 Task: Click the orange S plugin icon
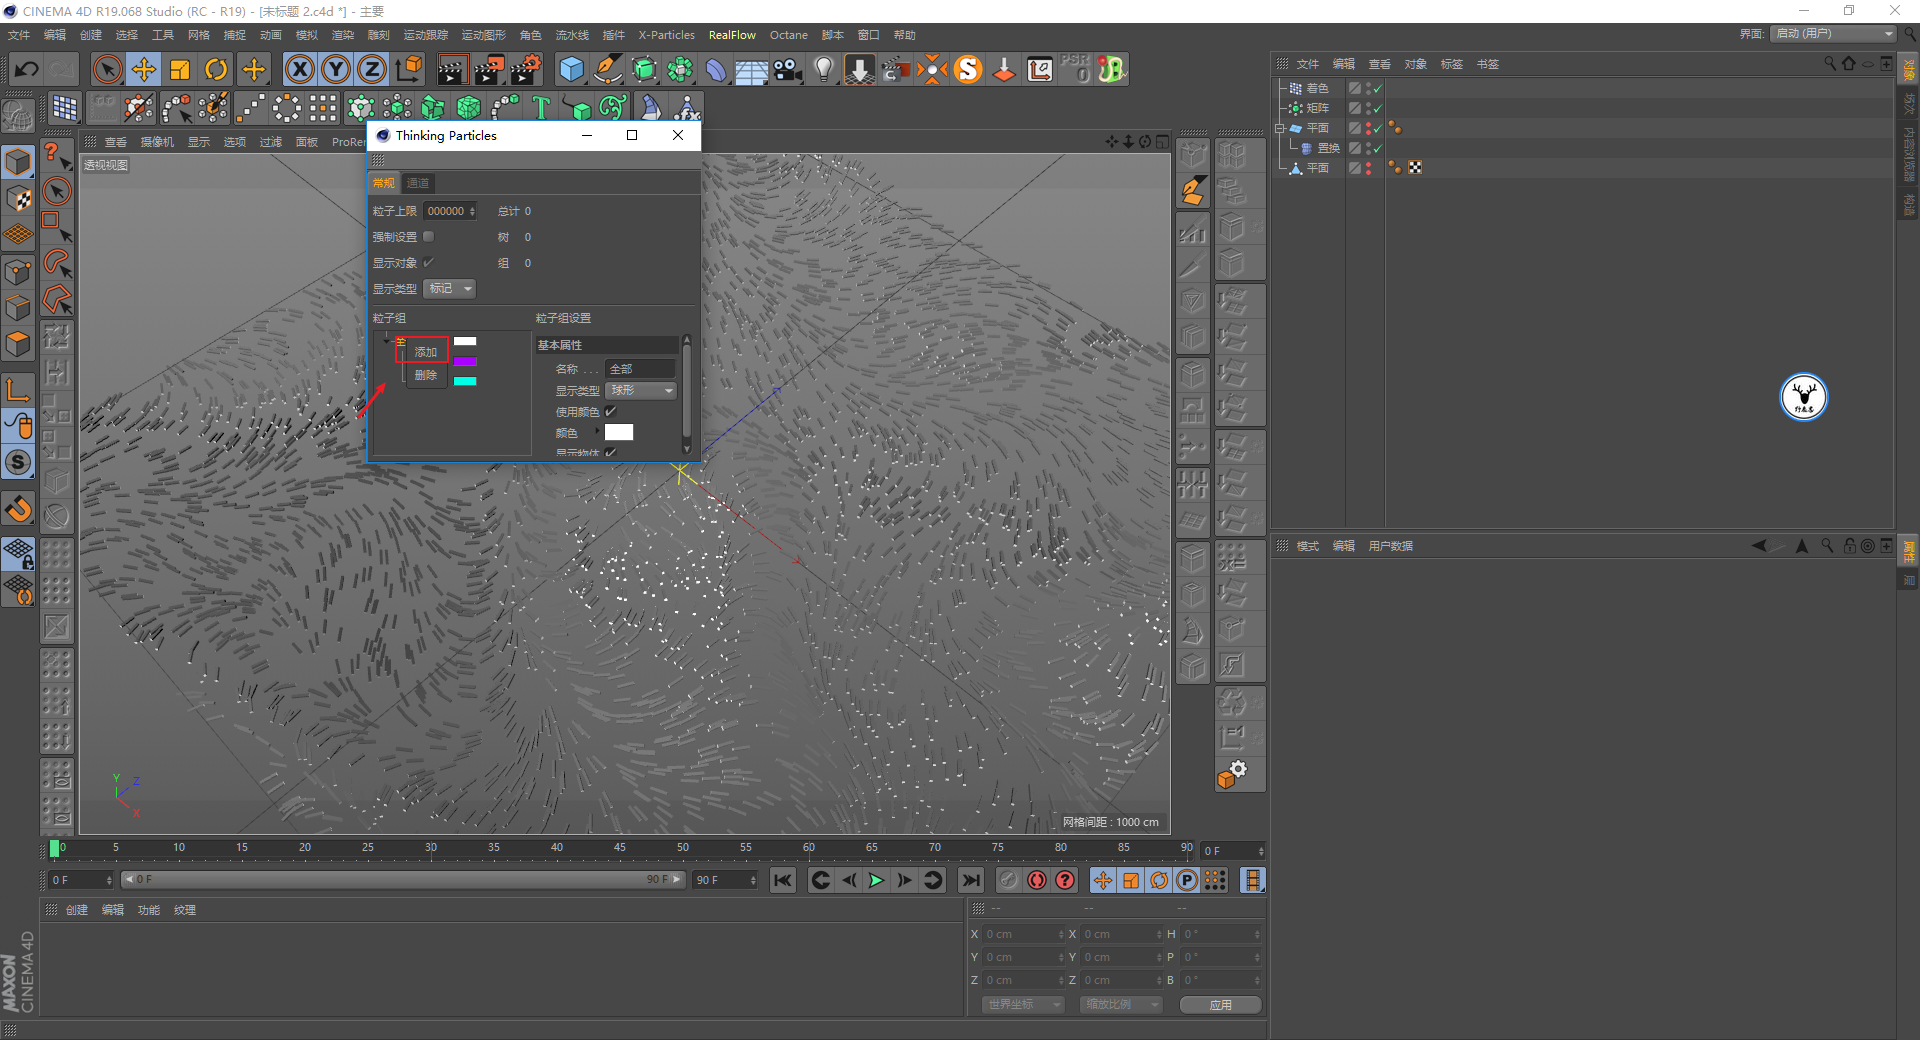point(968,69)
